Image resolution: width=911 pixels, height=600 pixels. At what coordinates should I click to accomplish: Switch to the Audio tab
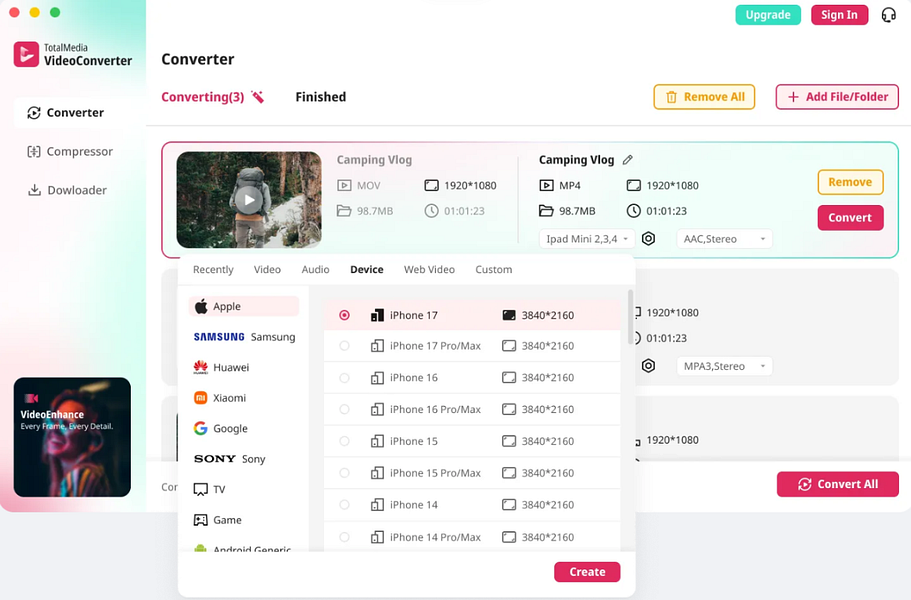pyautogui.click(x=315, y=270)
